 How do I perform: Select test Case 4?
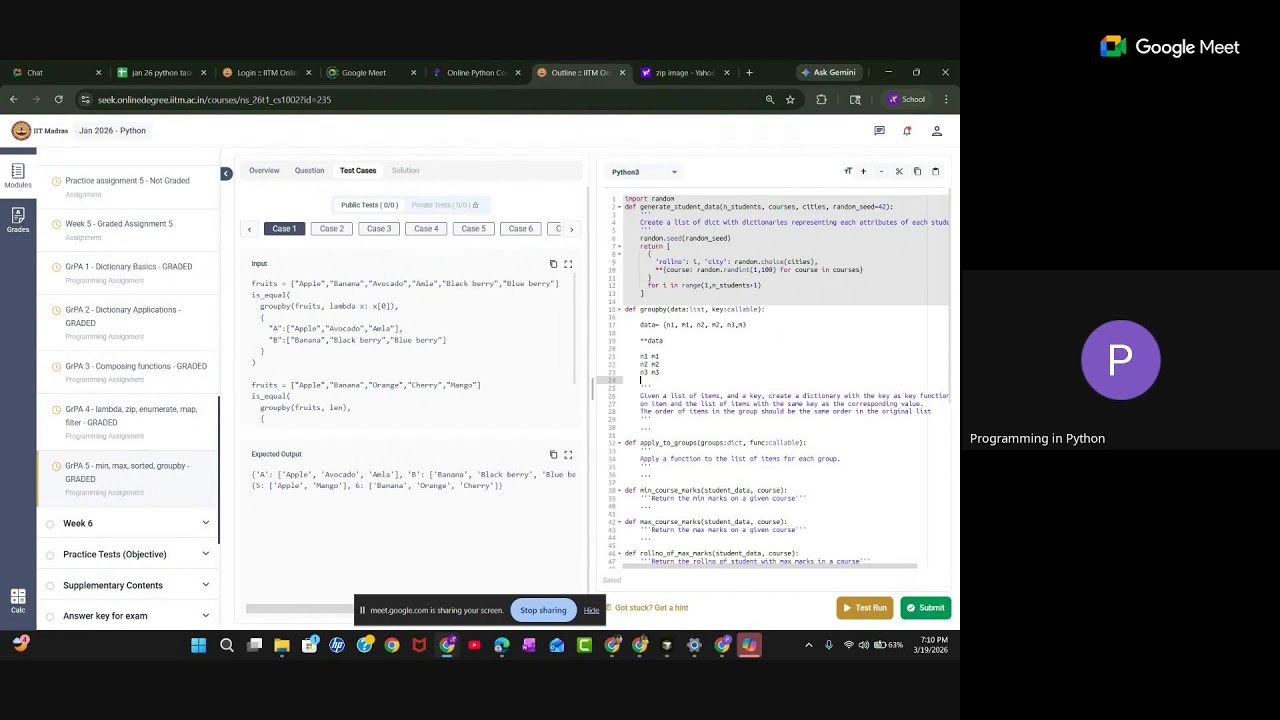pos(426,229)
